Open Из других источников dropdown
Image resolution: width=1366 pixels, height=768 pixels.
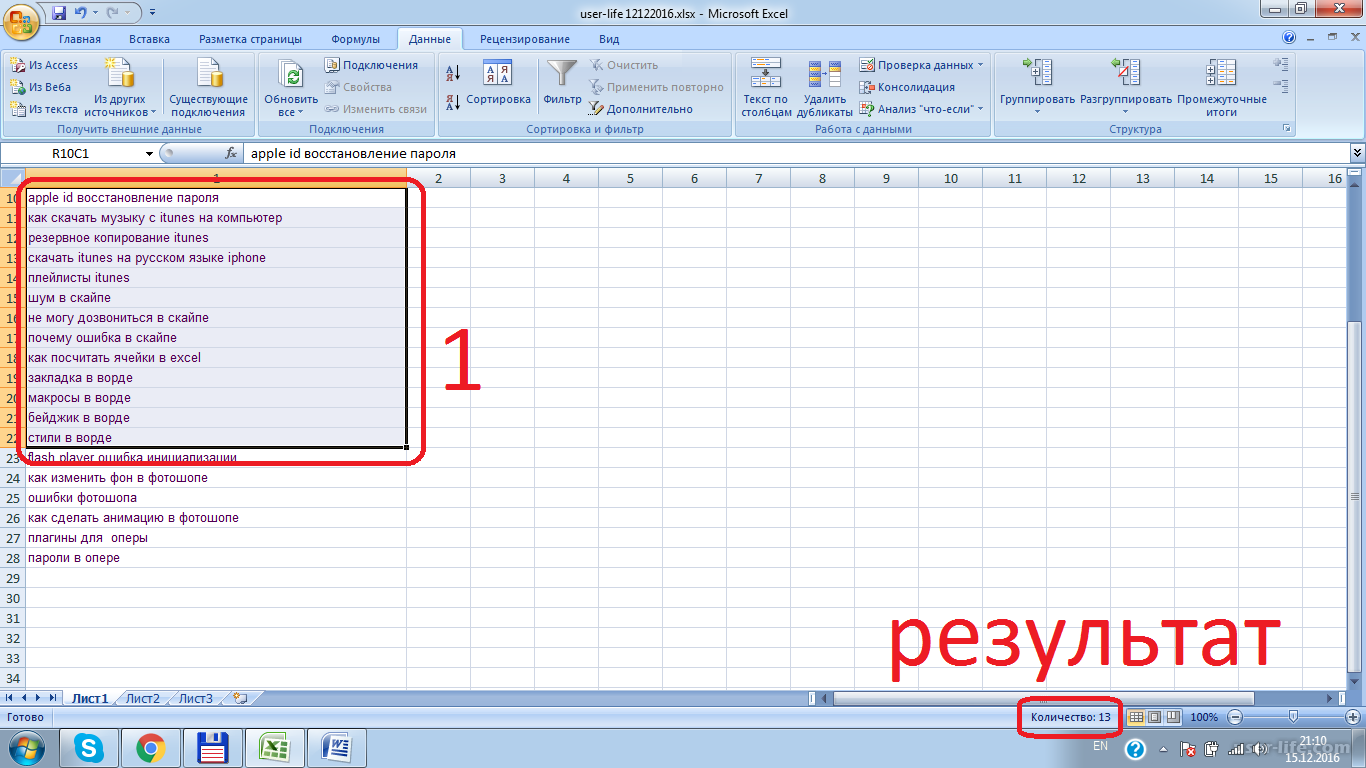click(121, 87)
